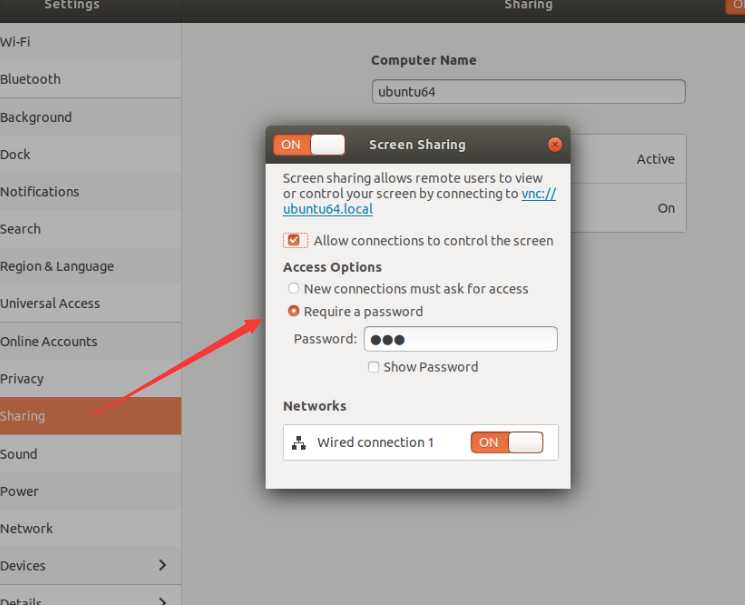The image size is (745, 605).
Task: Switch off Wired connection 1 sharing
Action: [x=506, y=442]
